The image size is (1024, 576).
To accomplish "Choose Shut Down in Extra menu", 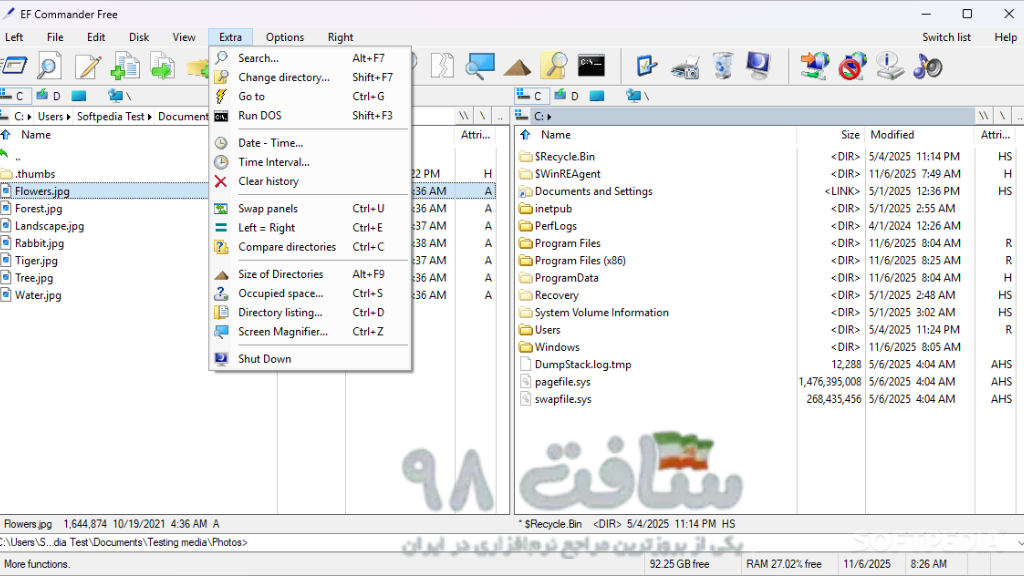I will pos(310,359).
